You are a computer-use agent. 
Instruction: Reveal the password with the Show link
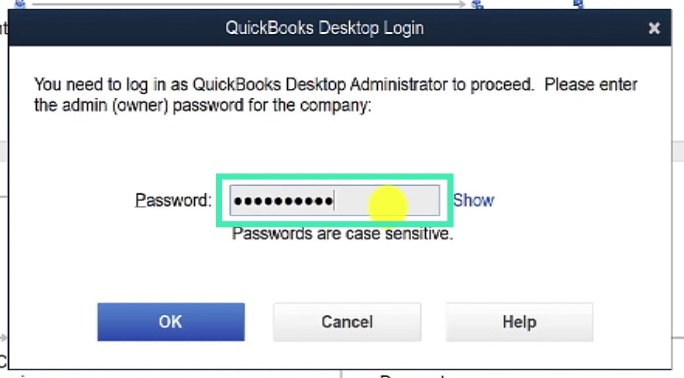click(x=473, y=201)
